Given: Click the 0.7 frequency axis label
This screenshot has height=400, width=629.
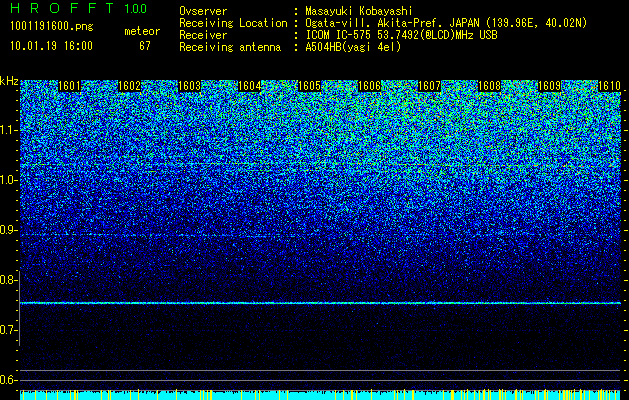Looking at the screenshot, I should pyautogui.click(x=8, y=330).
